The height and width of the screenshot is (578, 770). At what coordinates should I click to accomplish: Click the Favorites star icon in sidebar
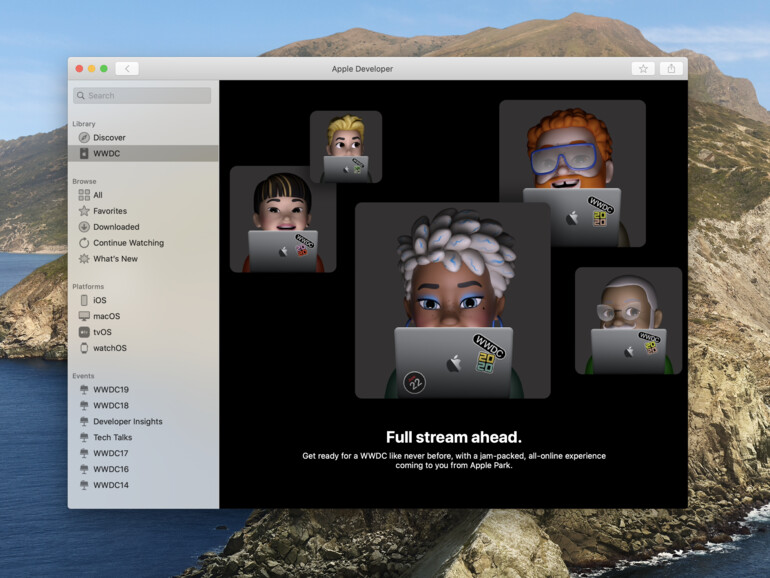[84, 211]
